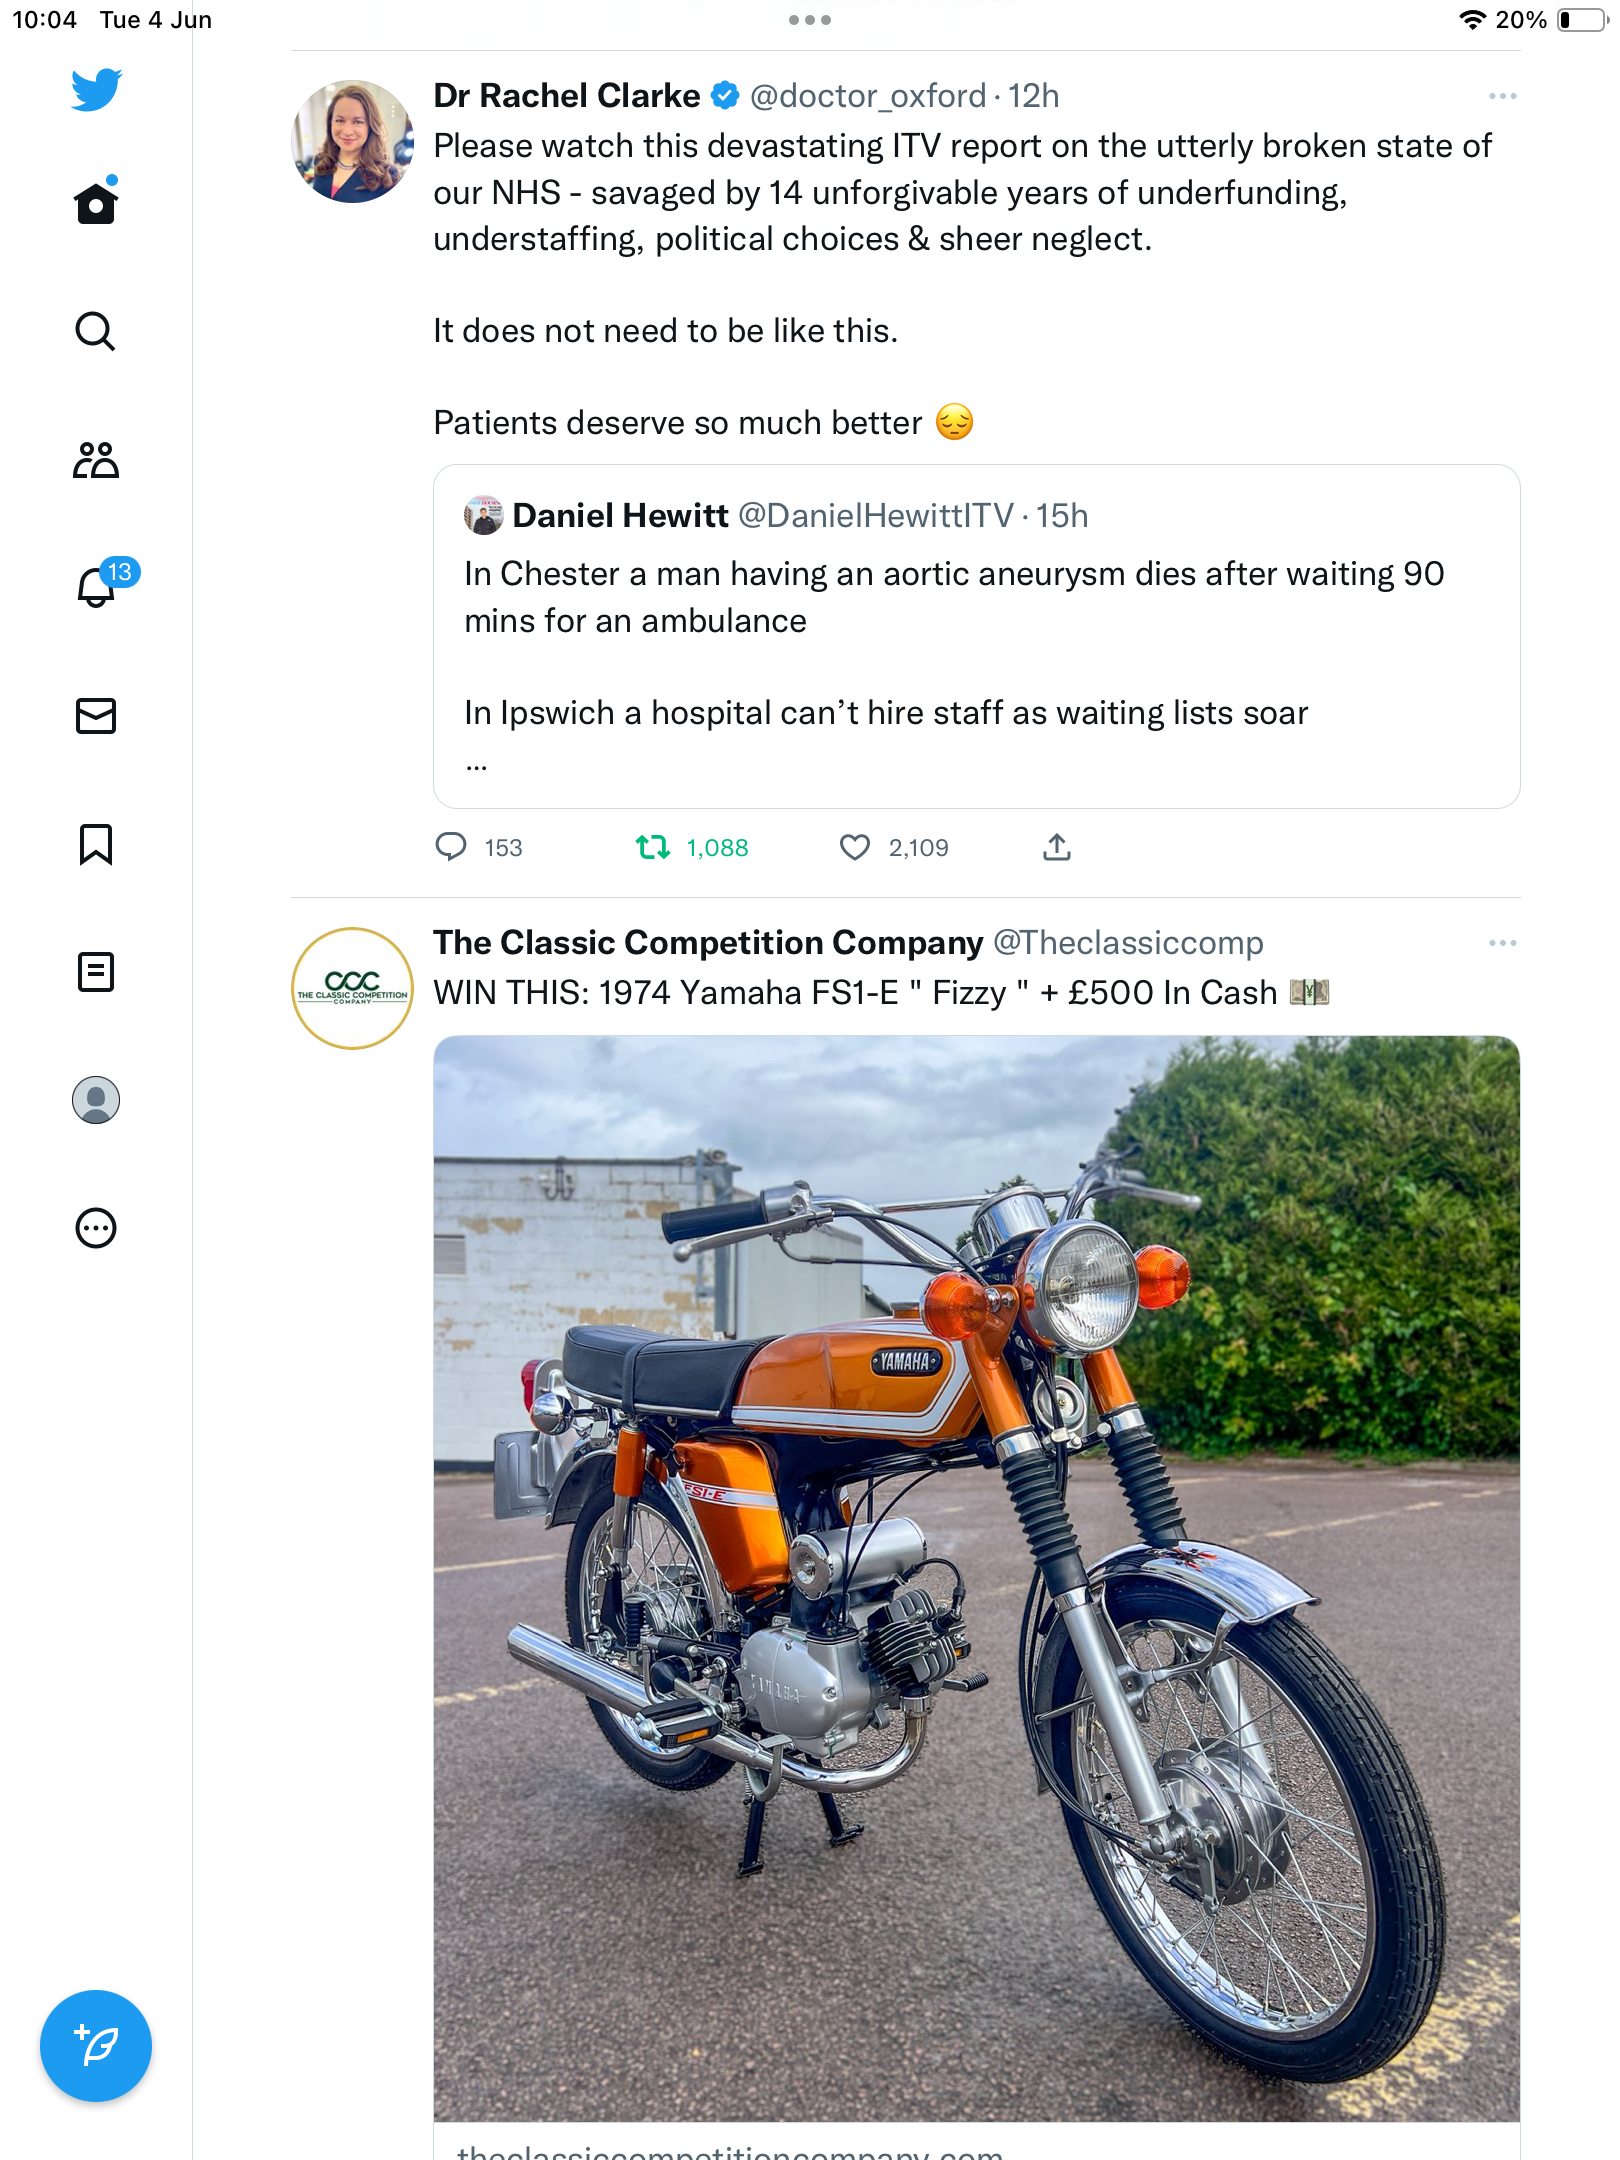Open Bookmarks icon in sidebar

(96, 844)
